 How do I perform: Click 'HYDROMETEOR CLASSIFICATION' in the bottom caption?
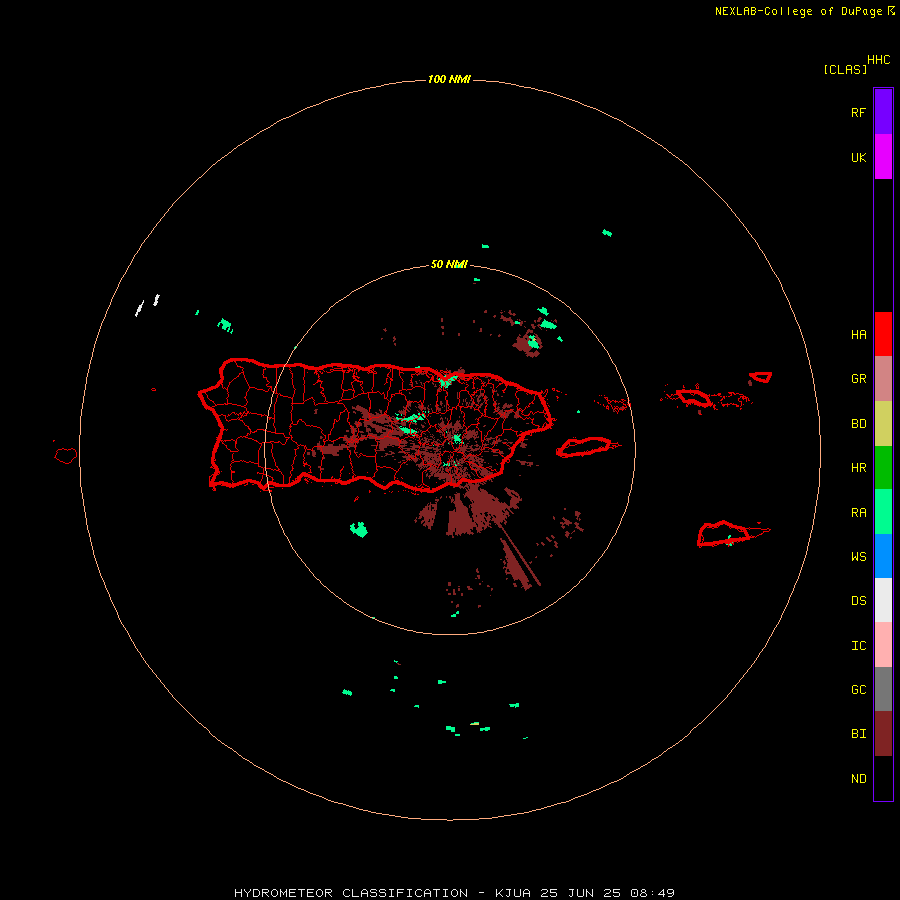click(x=351, y=893)
